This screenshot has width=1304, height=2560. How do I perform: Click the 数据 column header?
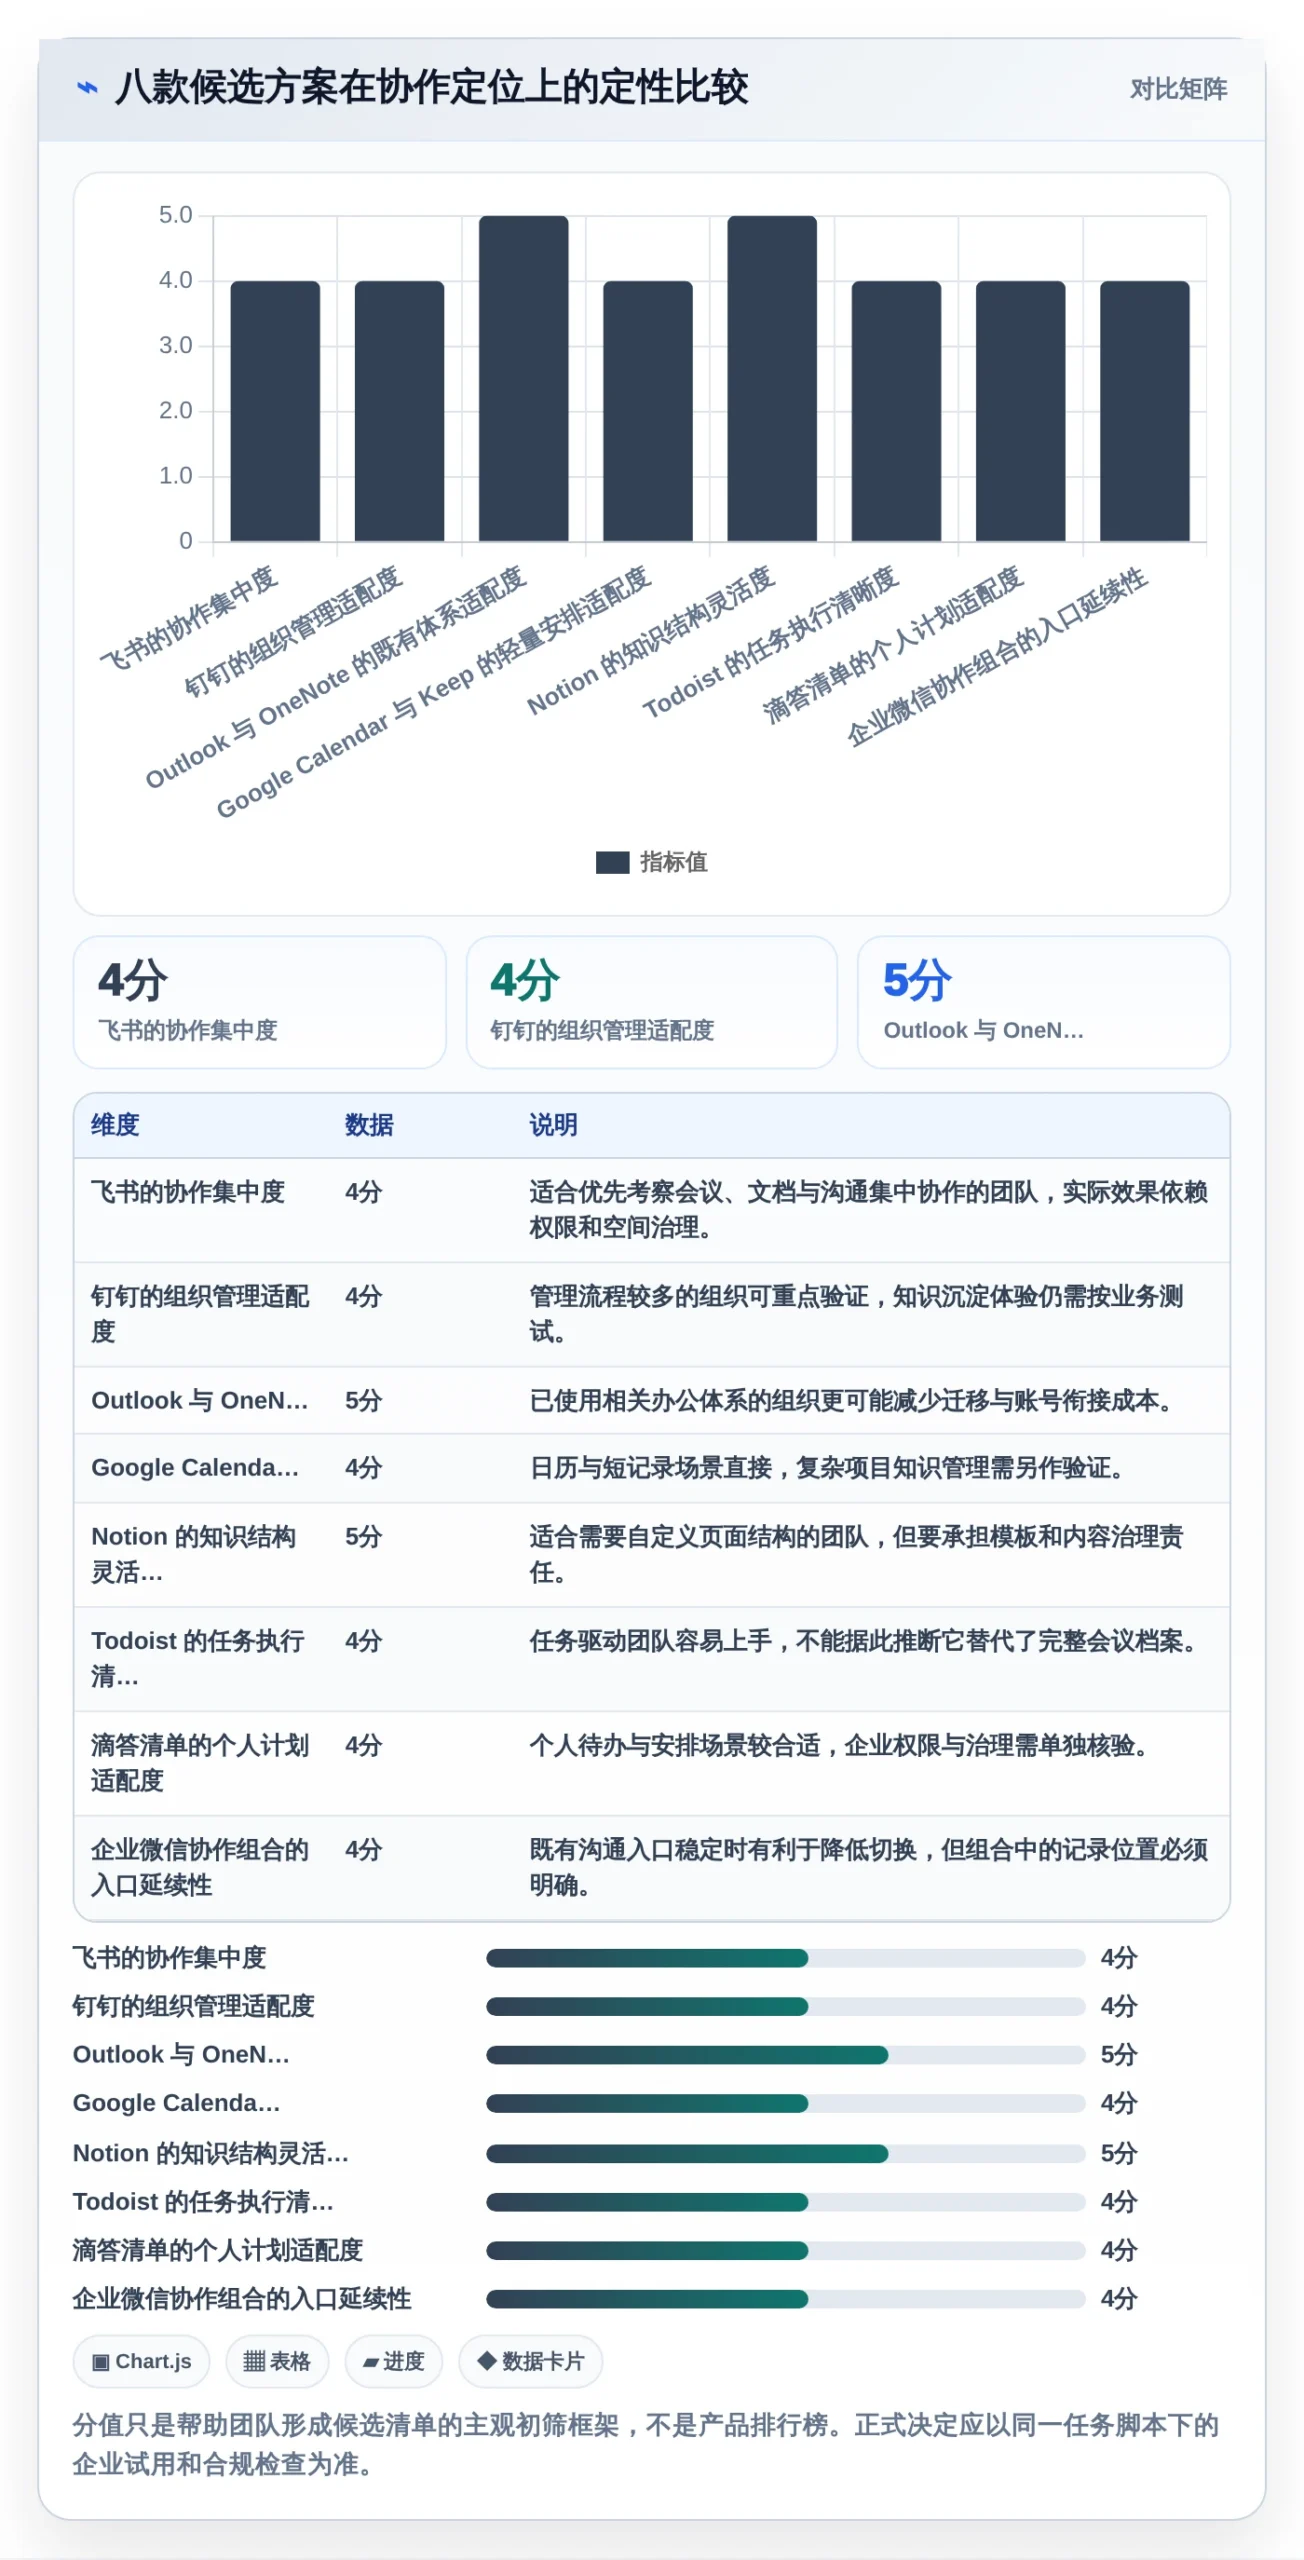(369, 1125)
